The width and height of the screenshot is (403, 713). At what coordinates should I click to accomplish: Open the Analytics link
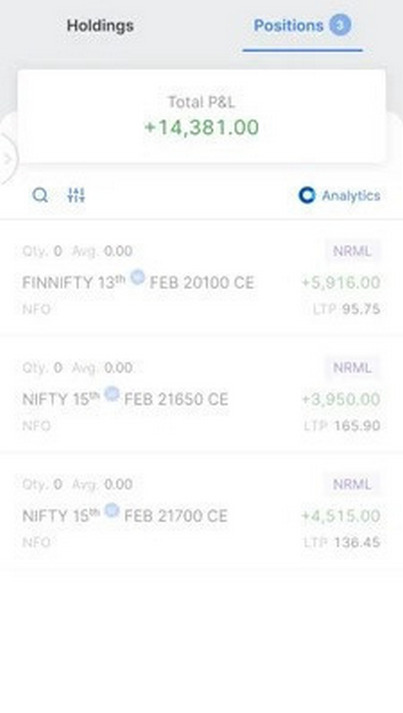(339, 196)
